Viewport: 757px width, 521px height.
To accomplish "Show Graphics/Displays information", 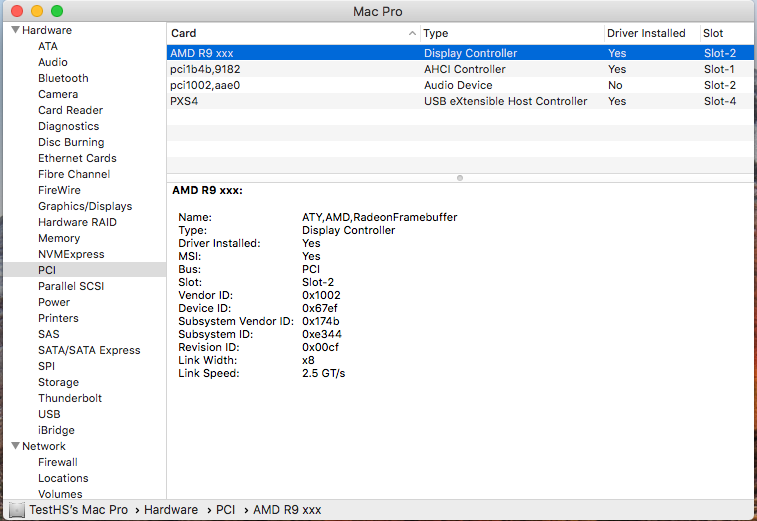I will click(85, 206).
